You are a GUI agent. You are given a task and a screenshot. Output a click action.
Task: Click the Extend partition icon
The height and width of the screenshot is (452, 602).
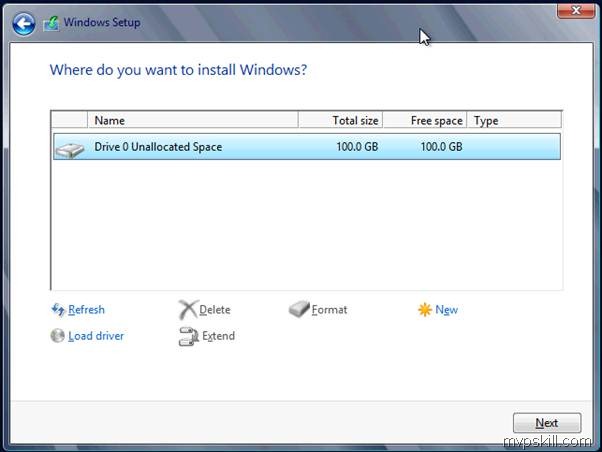pyautogui.click(x=189, y=336)
